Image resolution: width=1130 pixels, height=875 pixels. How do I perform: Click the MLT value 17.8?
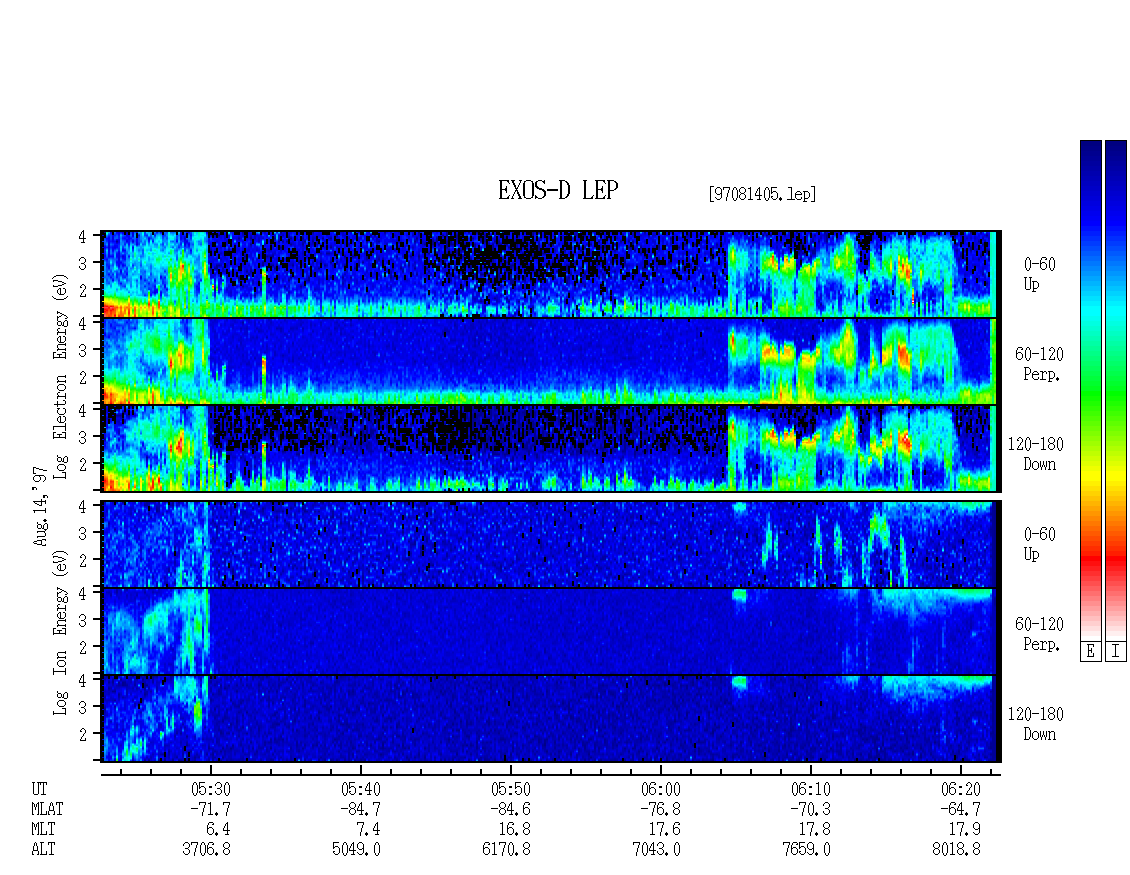[x=814, y=830]
